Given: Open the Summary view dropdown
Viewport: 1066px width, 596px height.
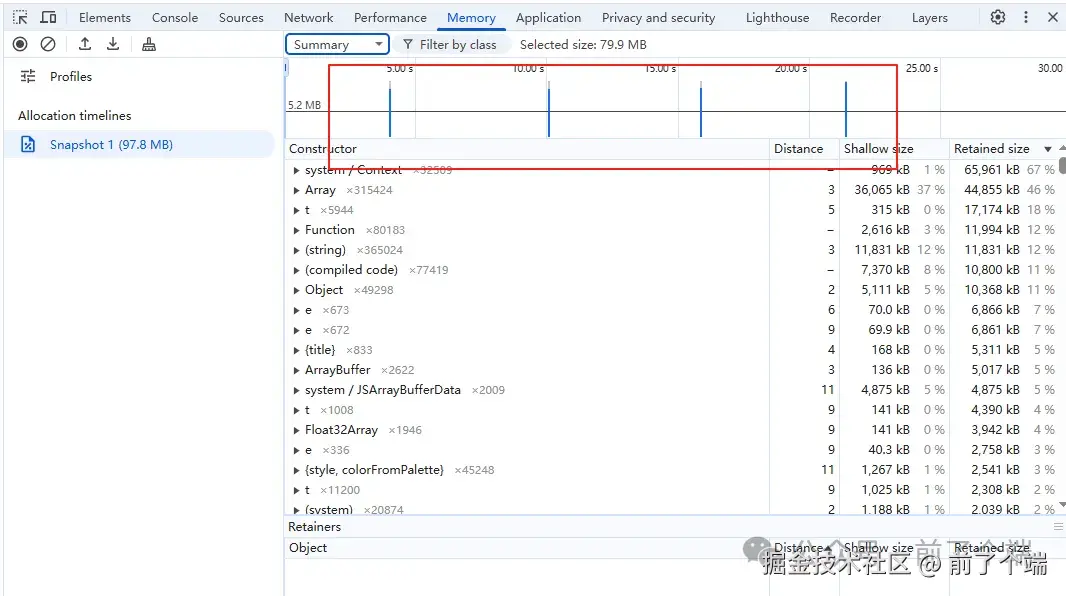Looking at the screenshot, I should (x=337, y=44).
